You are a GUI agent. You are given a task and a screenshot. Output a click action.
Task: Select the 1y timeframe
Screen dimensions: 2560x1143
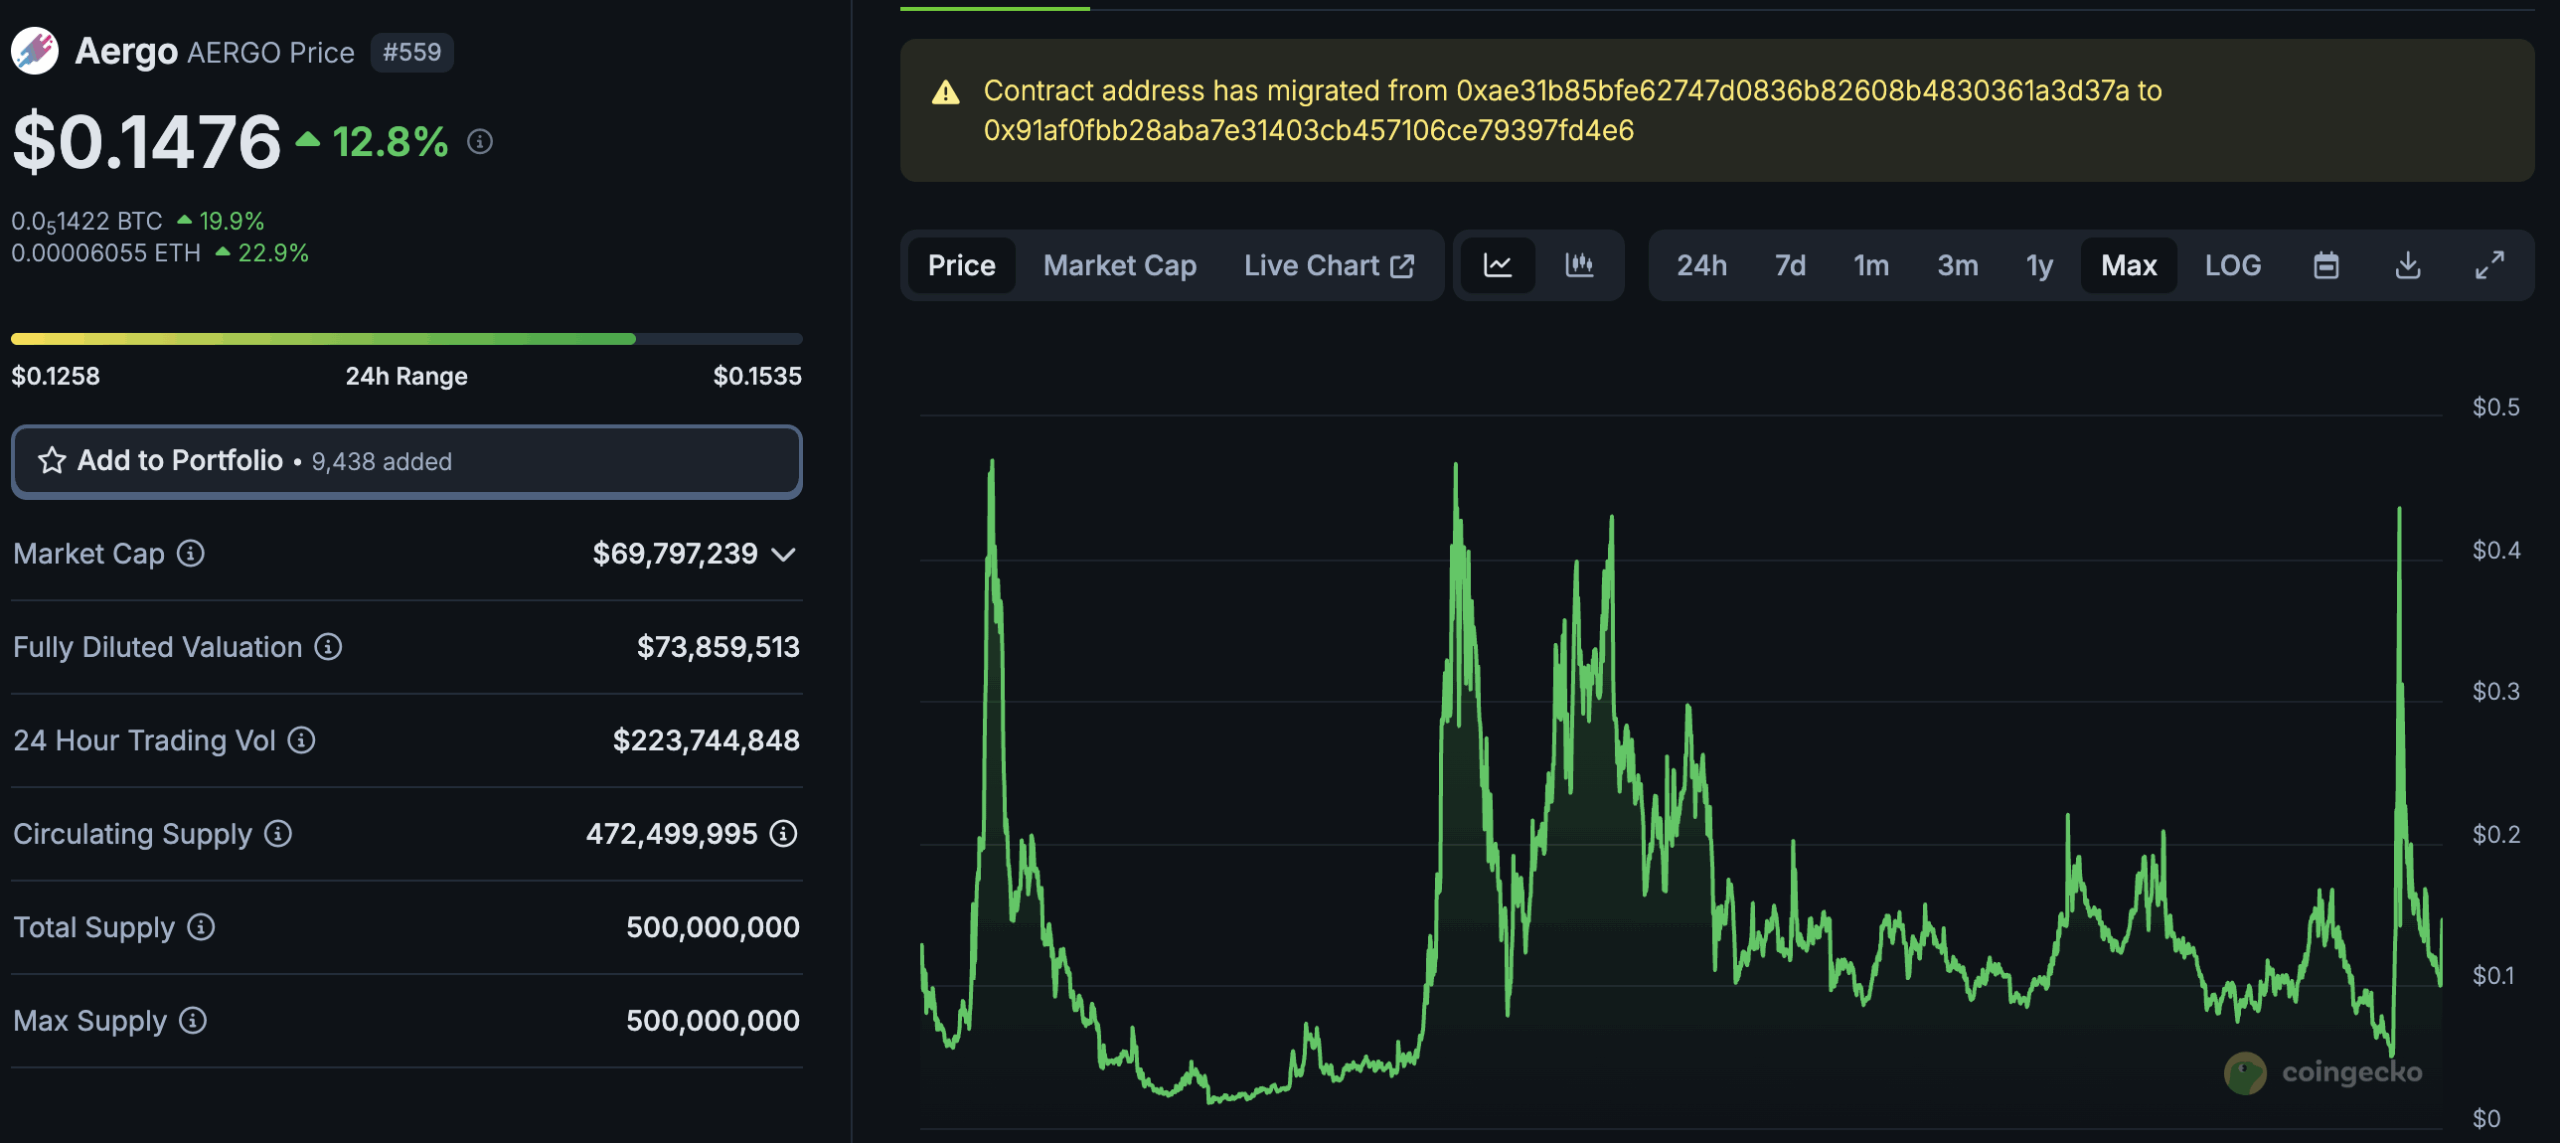pos(2038,265)
